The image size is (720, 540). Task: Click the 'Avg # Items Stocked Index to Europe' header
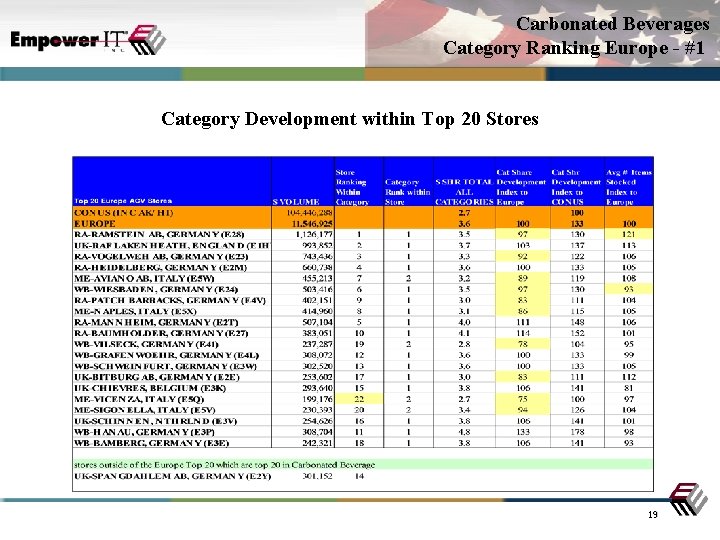click(x=629, y=187)
